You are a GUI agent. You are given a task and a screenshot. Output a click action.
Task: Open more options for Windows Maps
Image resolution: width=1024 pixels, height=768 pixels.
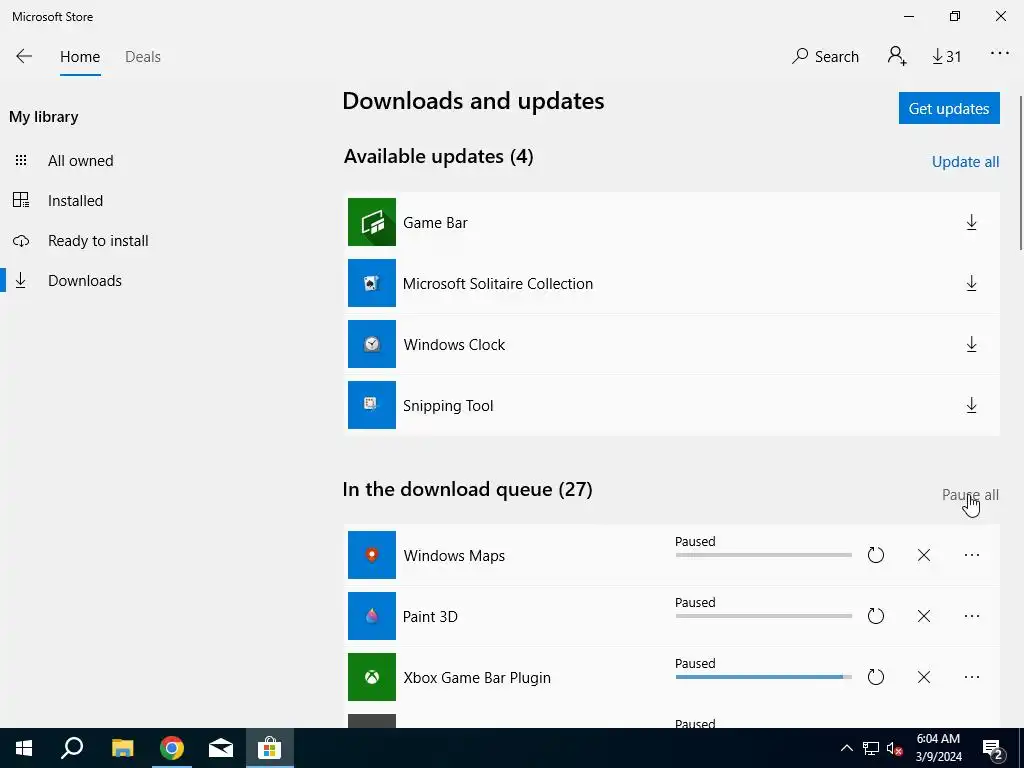pos(972,555)
